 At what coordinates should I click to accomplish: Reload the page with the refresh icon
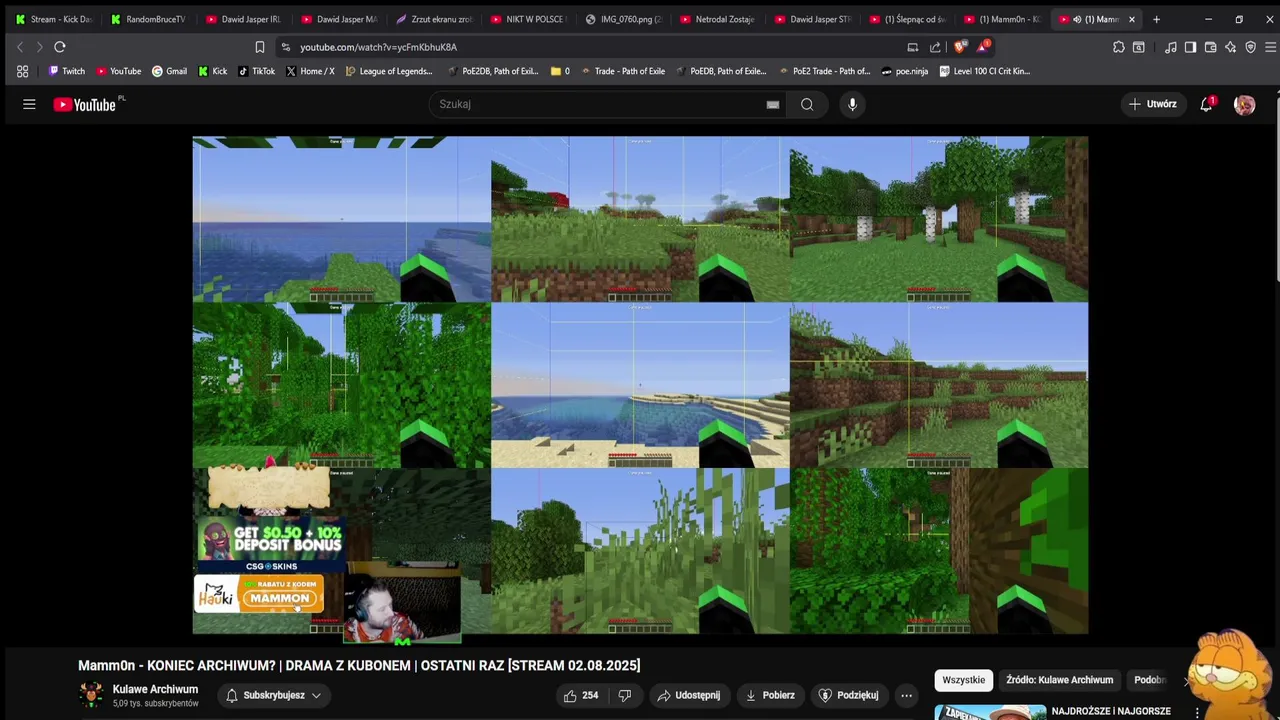[x=60, y=47]
